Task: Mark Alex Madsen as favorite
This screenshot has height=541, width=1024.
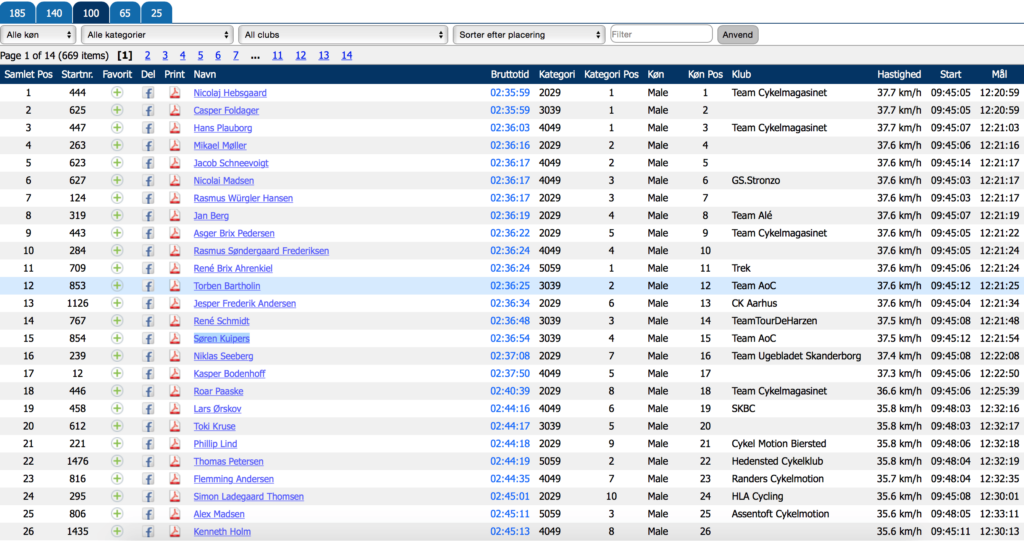Action: tap(117, 514)
